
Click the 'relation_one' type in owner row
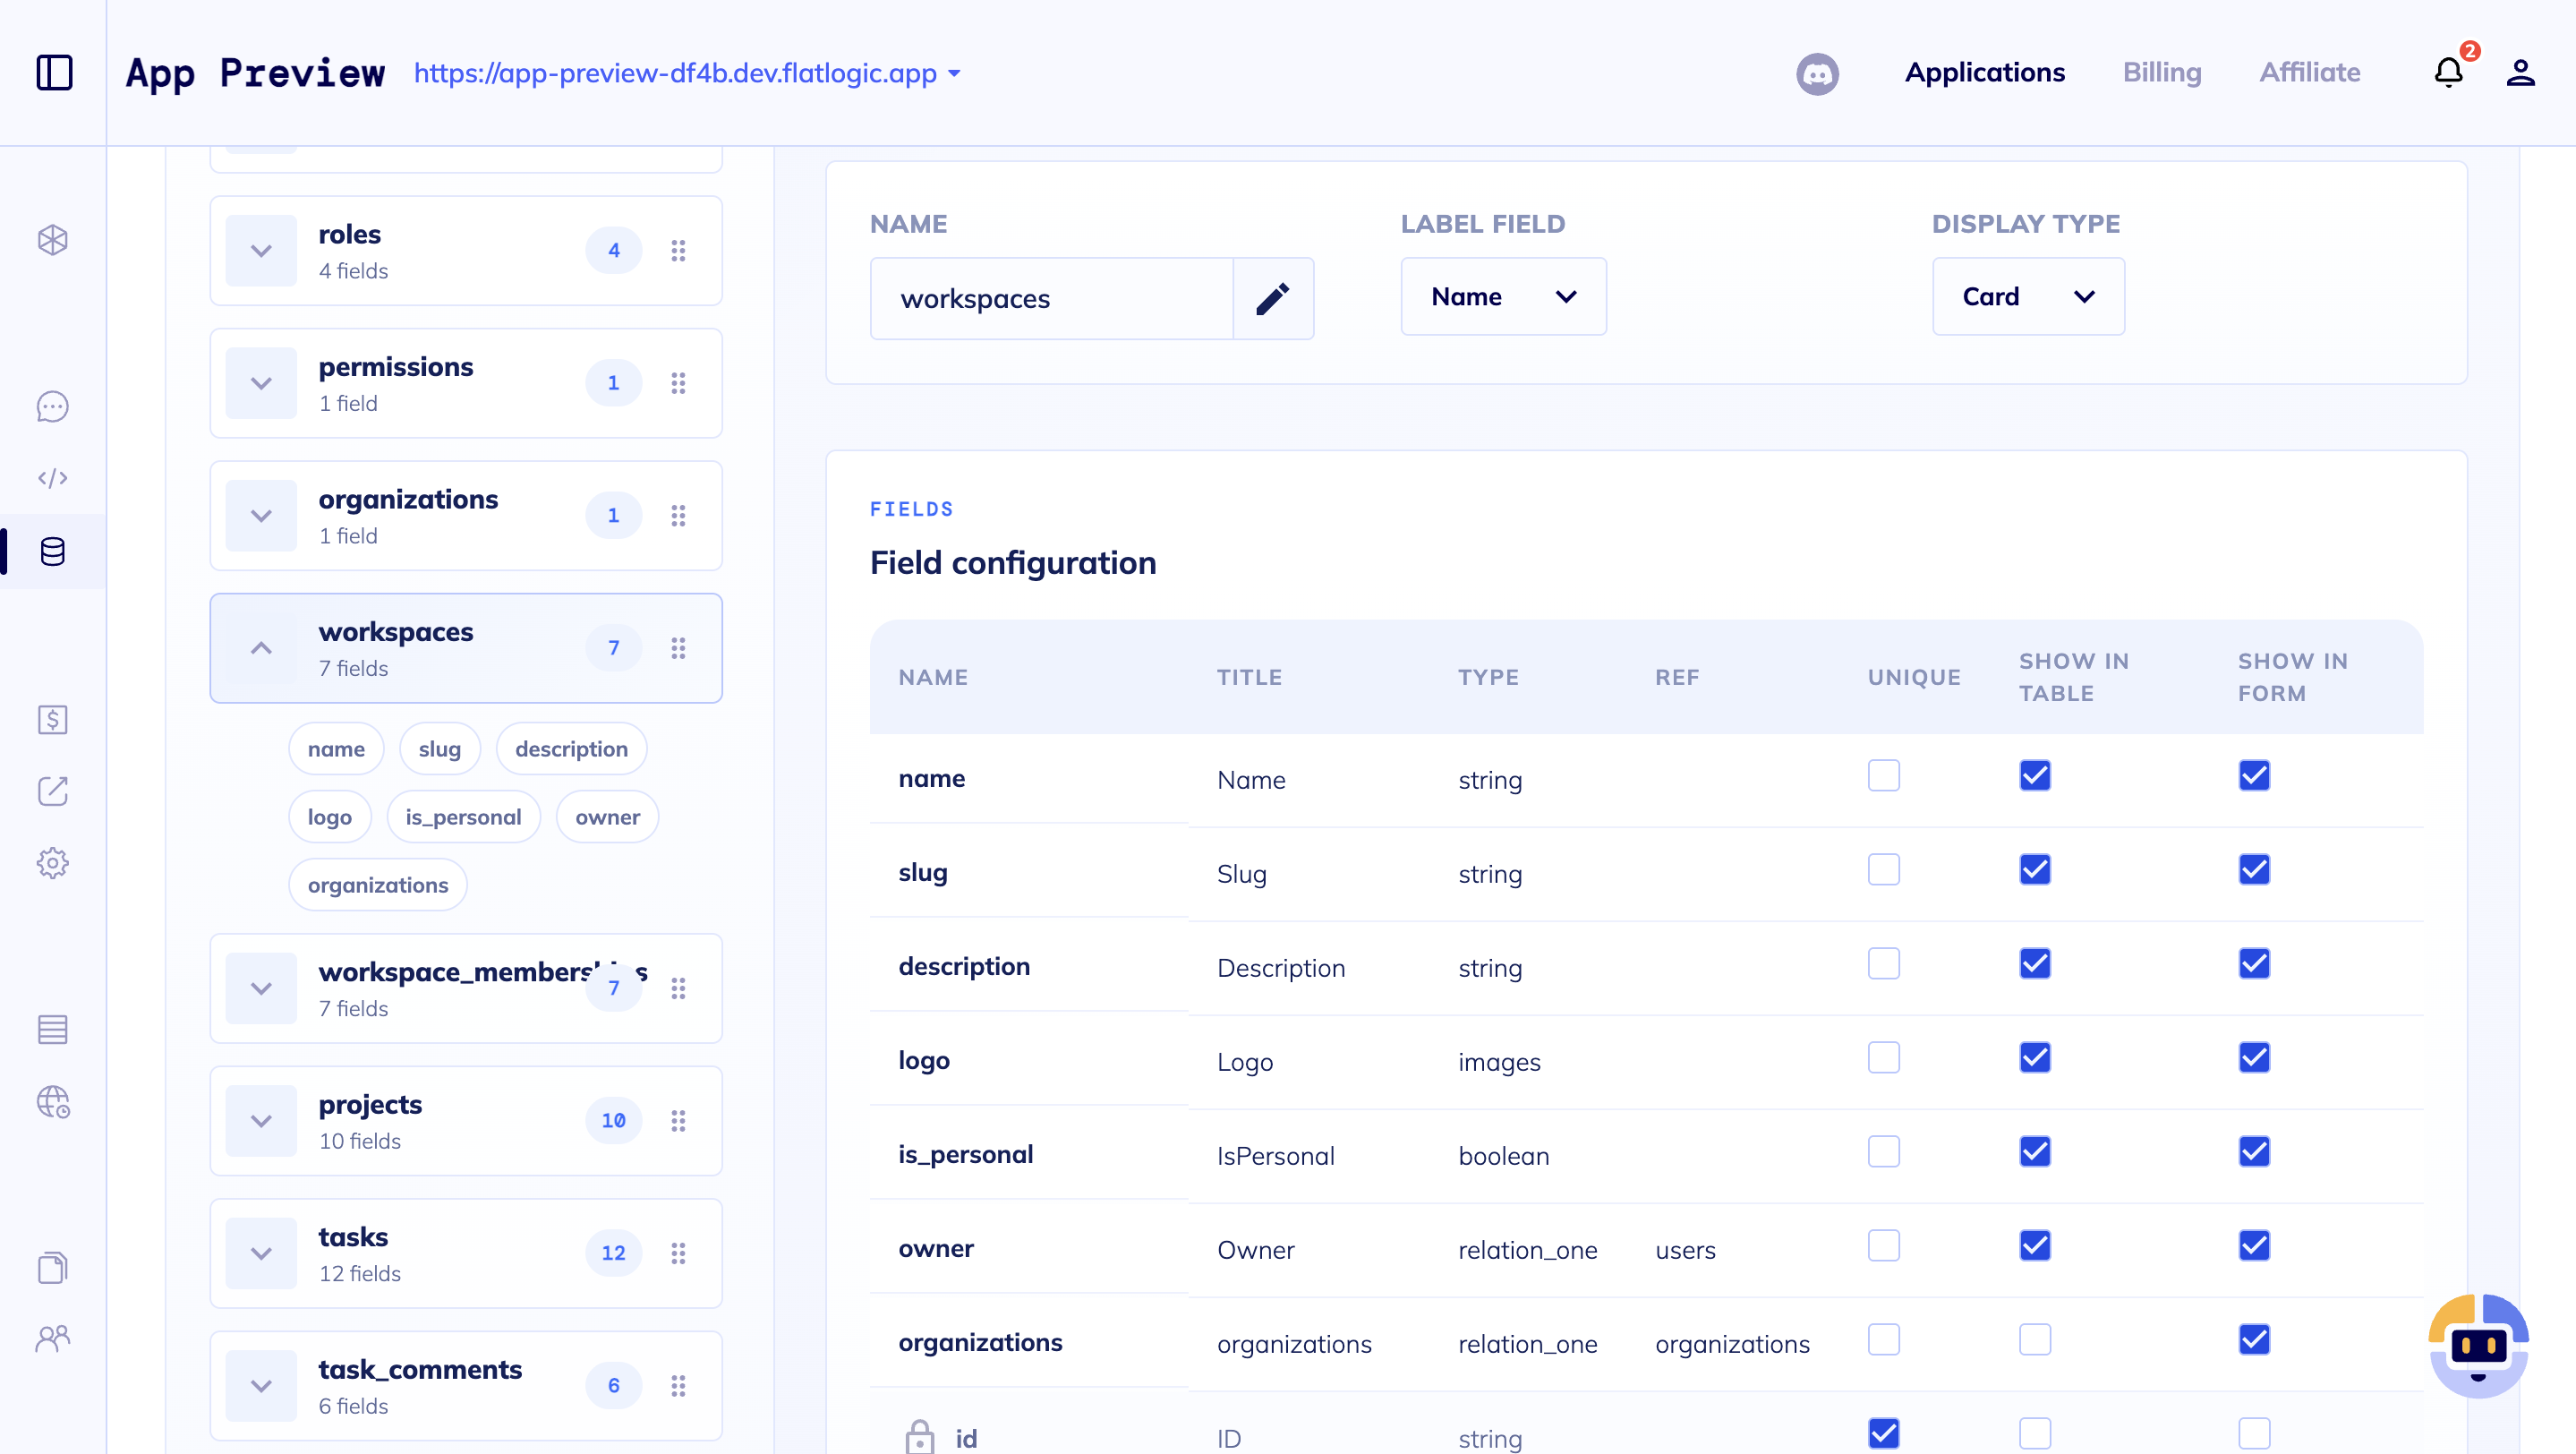(x=1527, y=1250)
